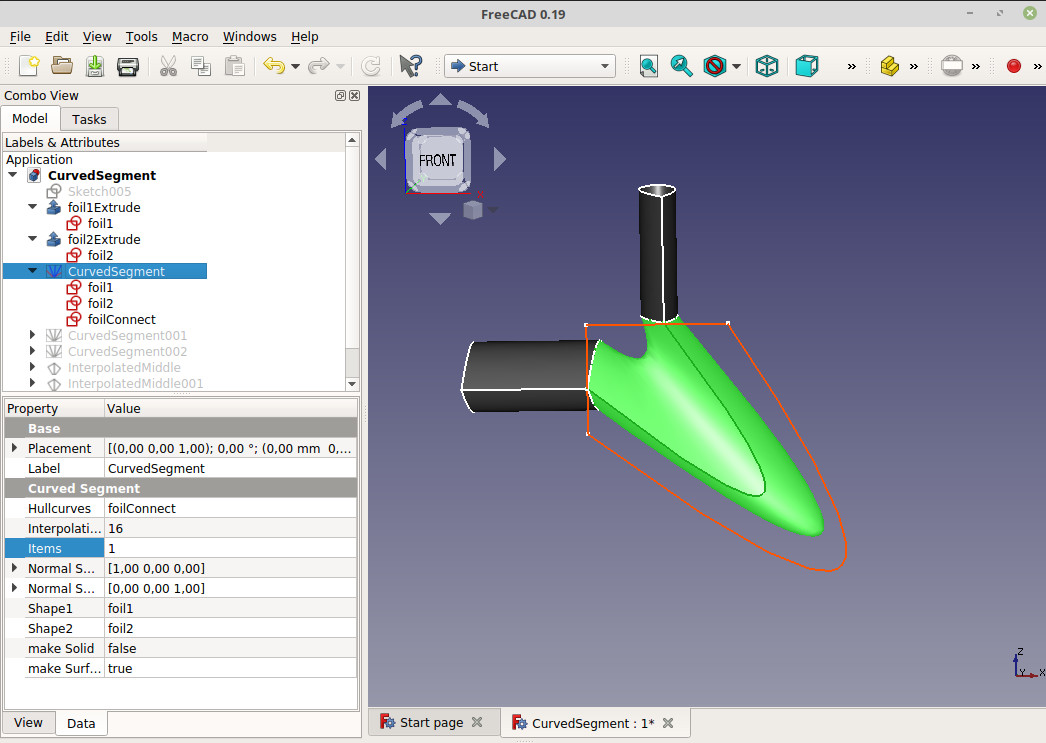
Task: Click the Redo arrow icon
Action: (319, 66)
